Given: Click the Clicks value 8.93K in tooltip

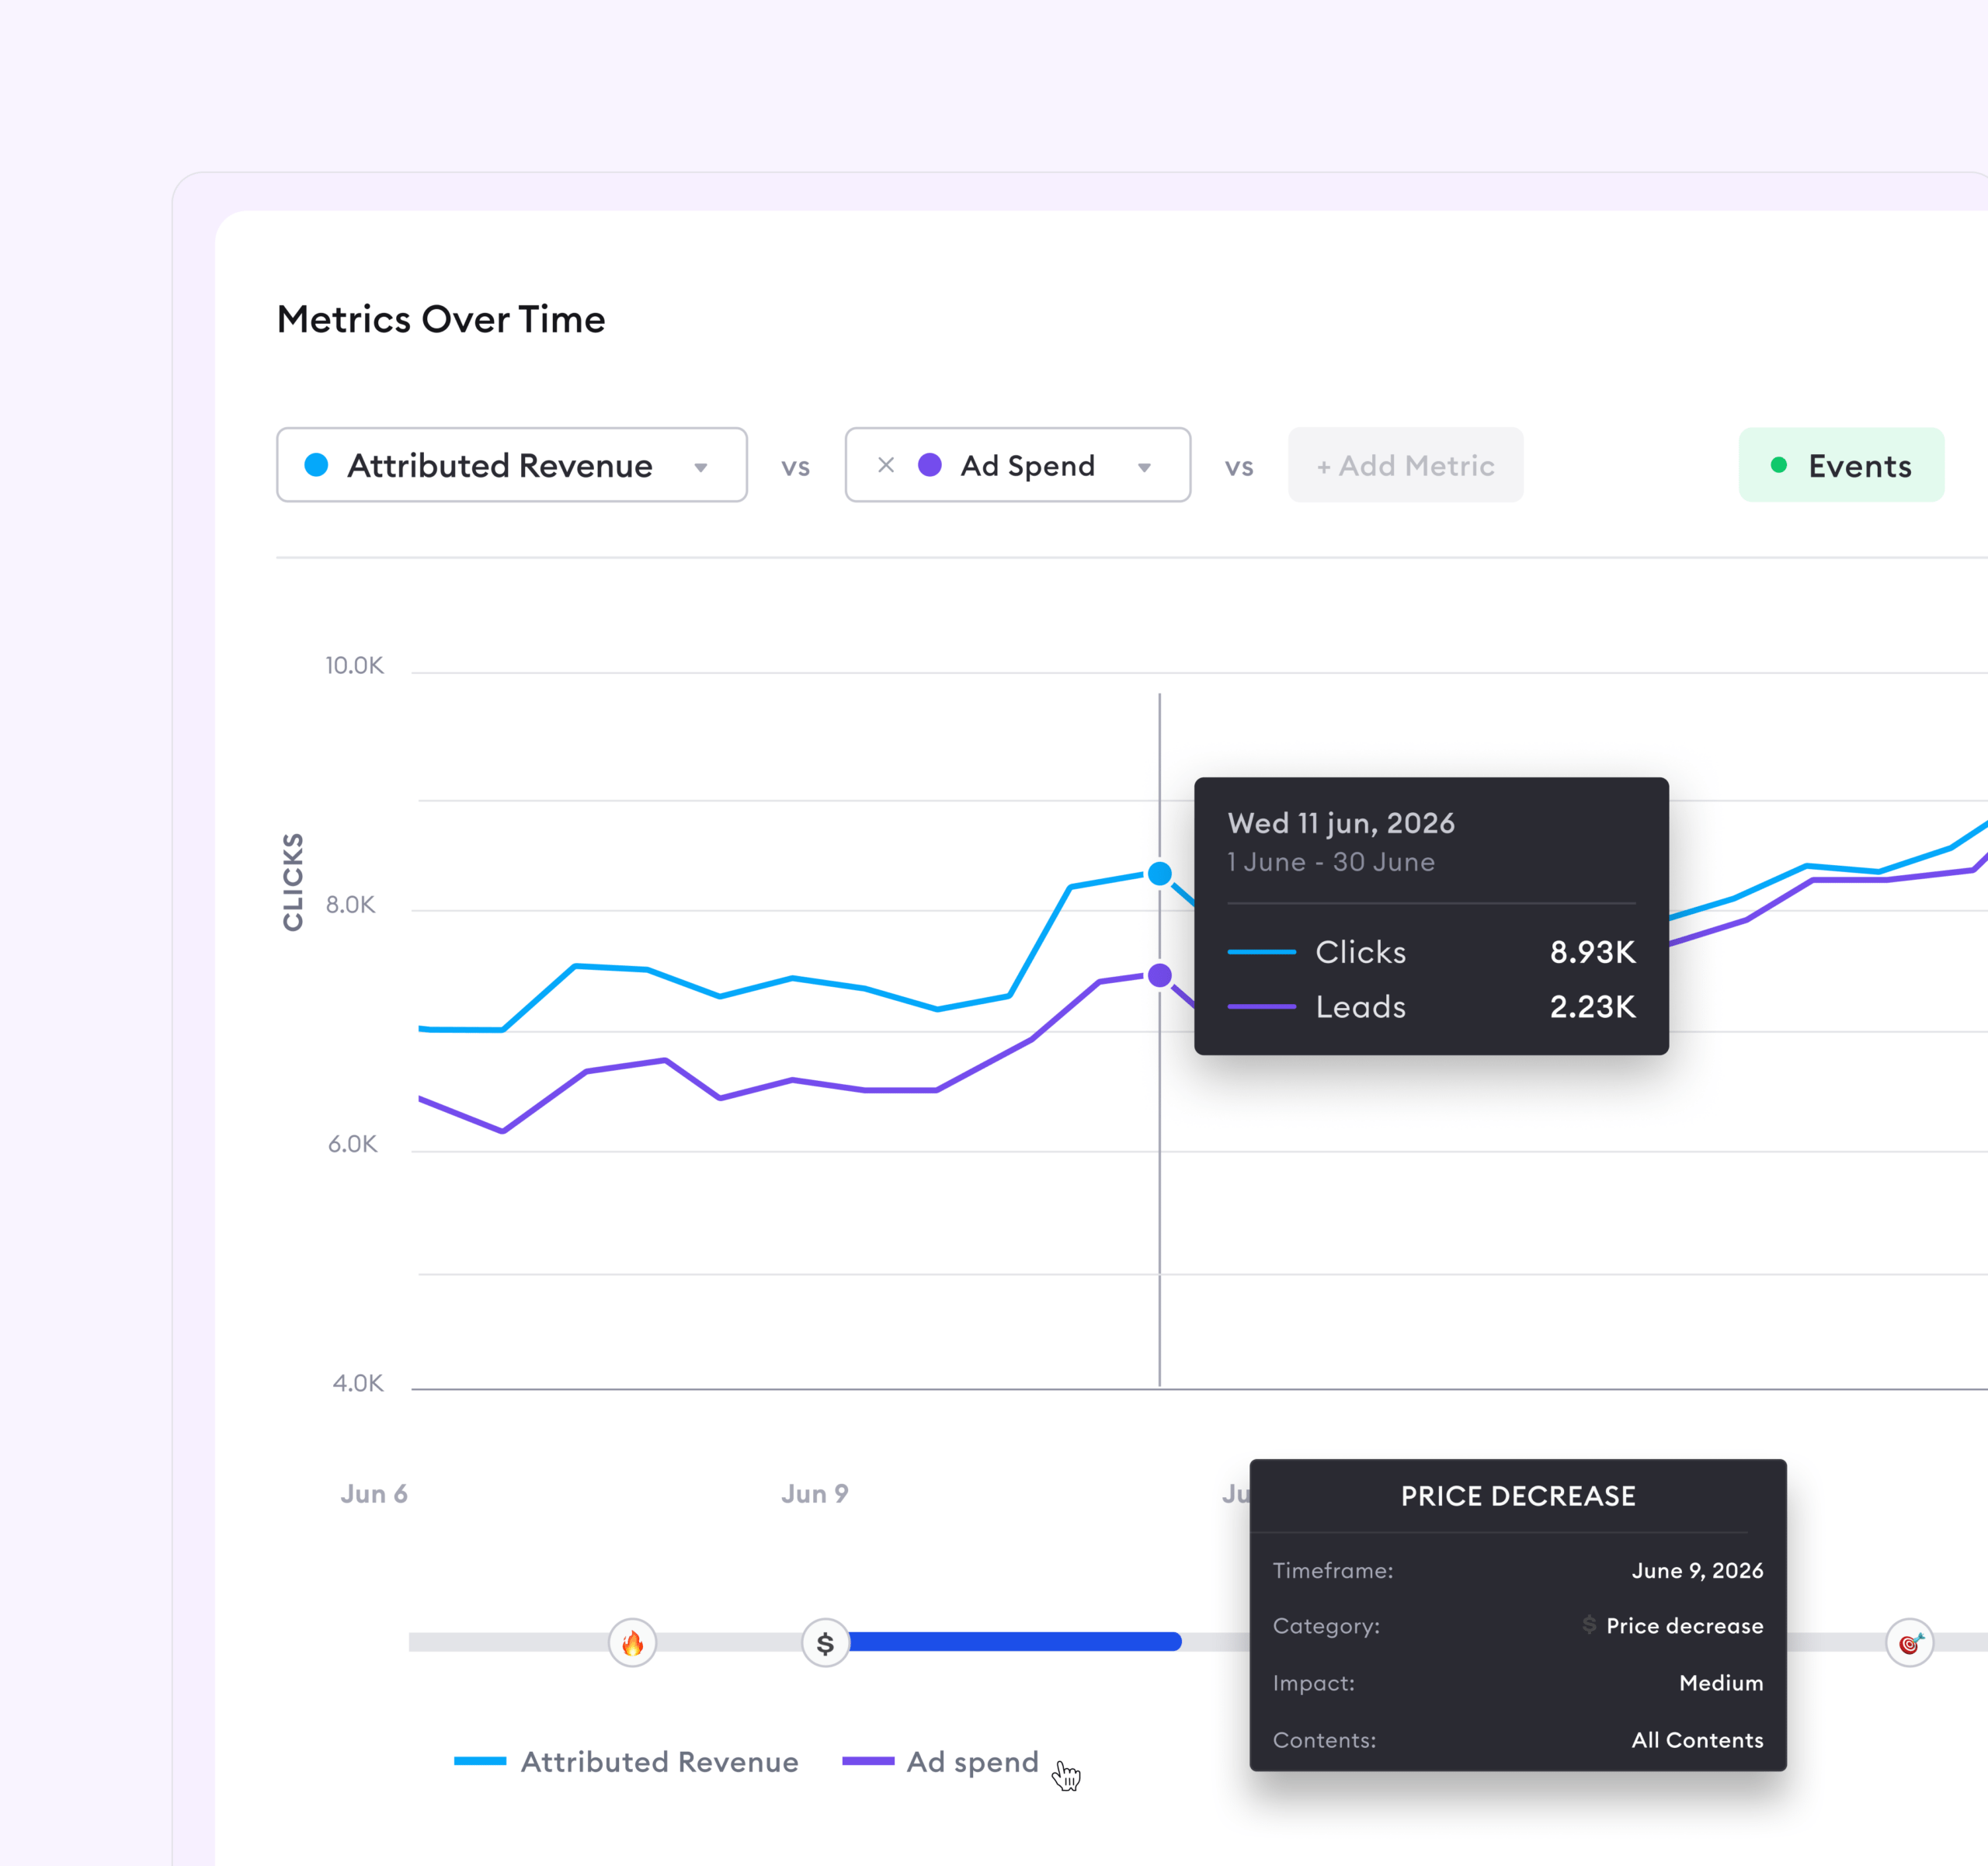Looking at the screenshot, I should (x=1593, y=952).
